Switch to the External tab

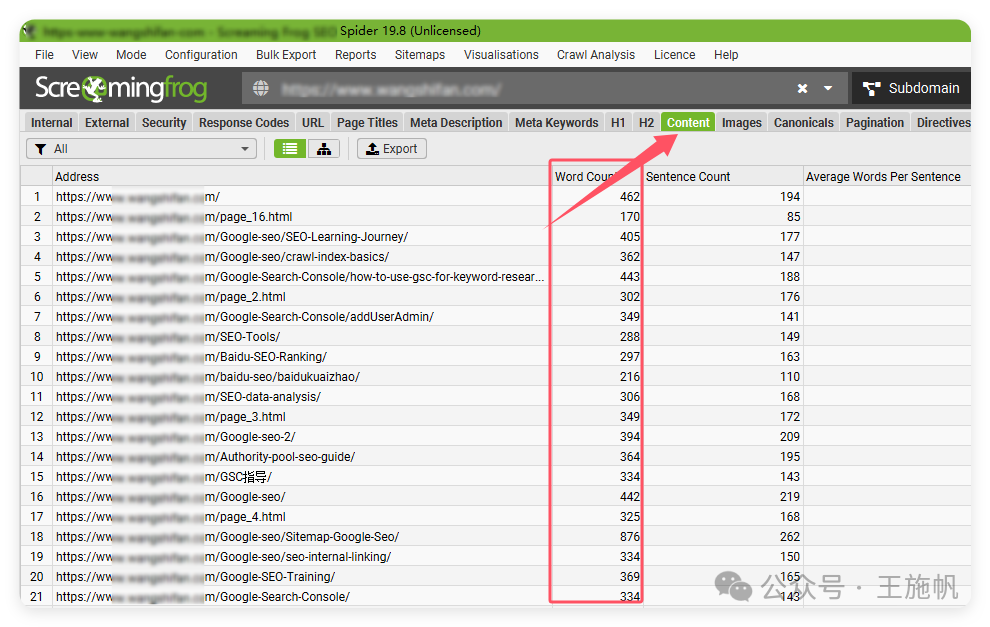(x=107, y=122)
